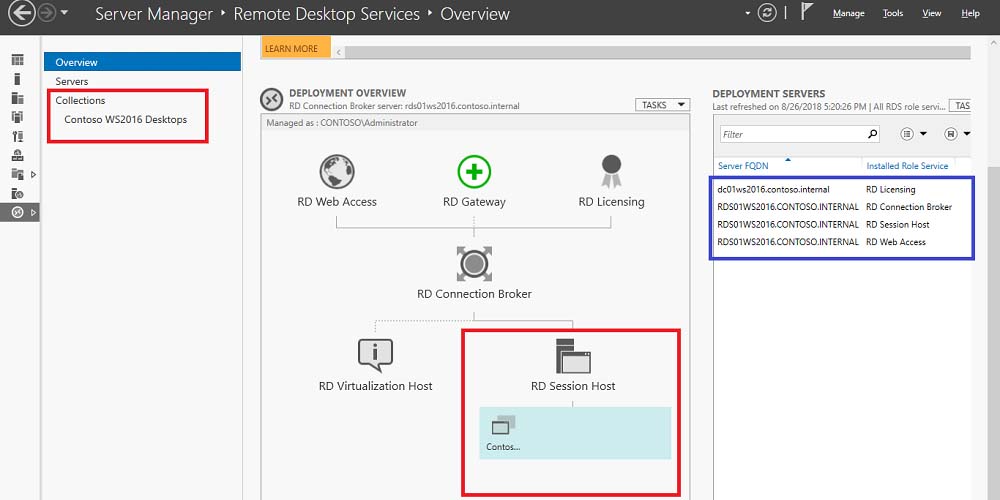Click the RD Connection Broker icon

(x=474, y=264)
